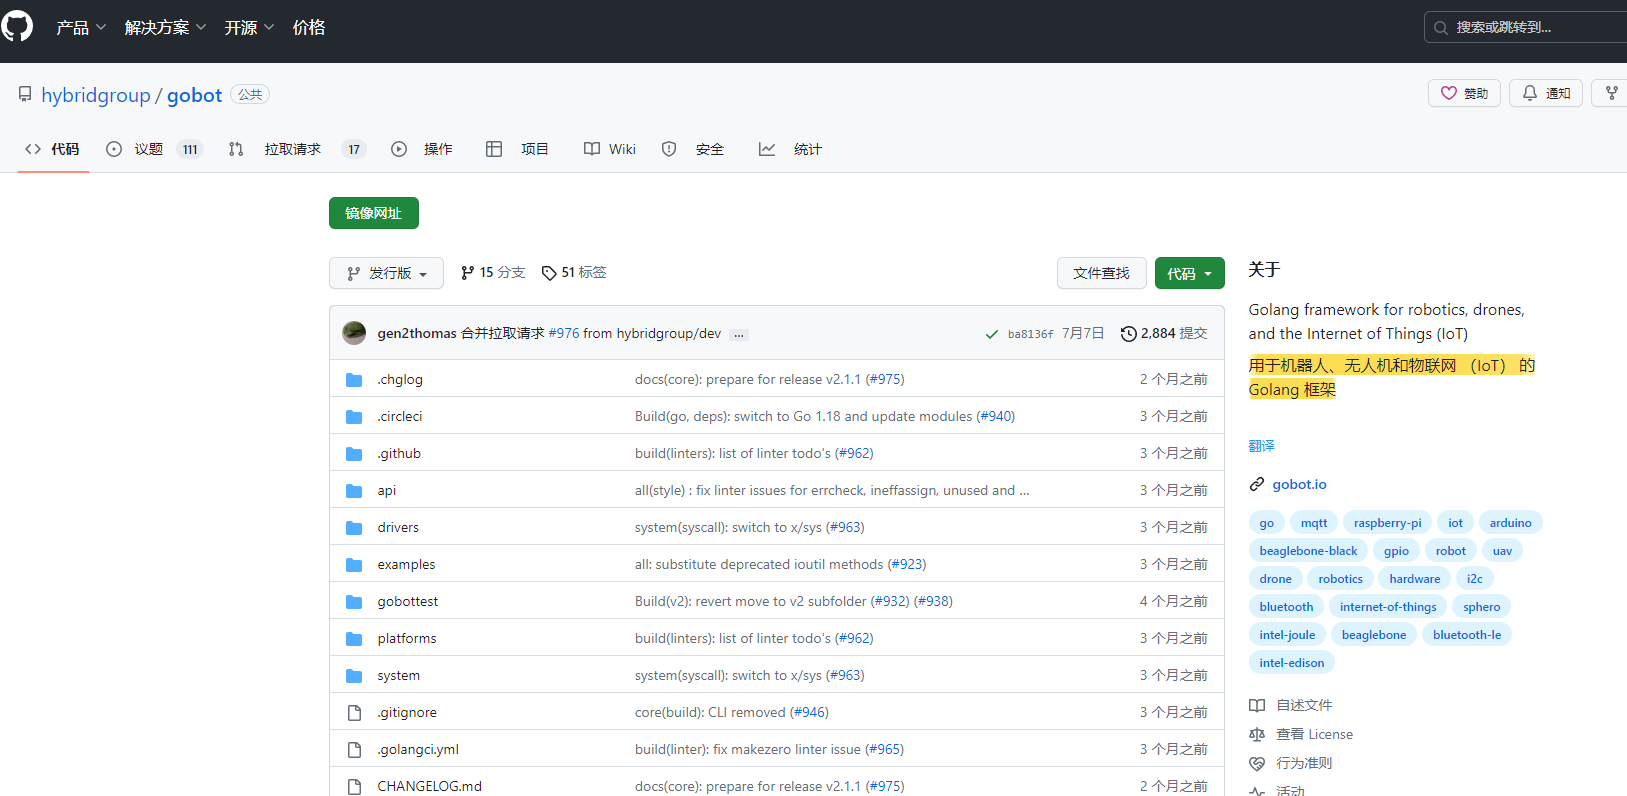Expand the 解决方案 menu

tap(165, 27)
